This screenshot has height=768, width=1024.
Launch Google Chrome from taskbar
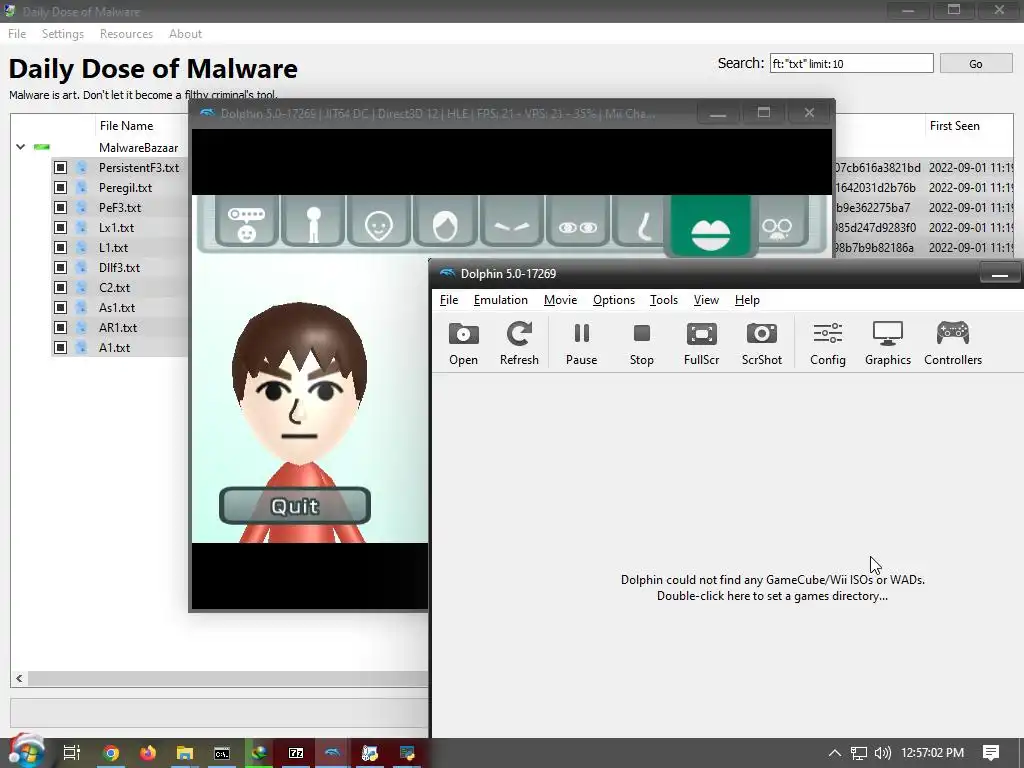point(111,753)
